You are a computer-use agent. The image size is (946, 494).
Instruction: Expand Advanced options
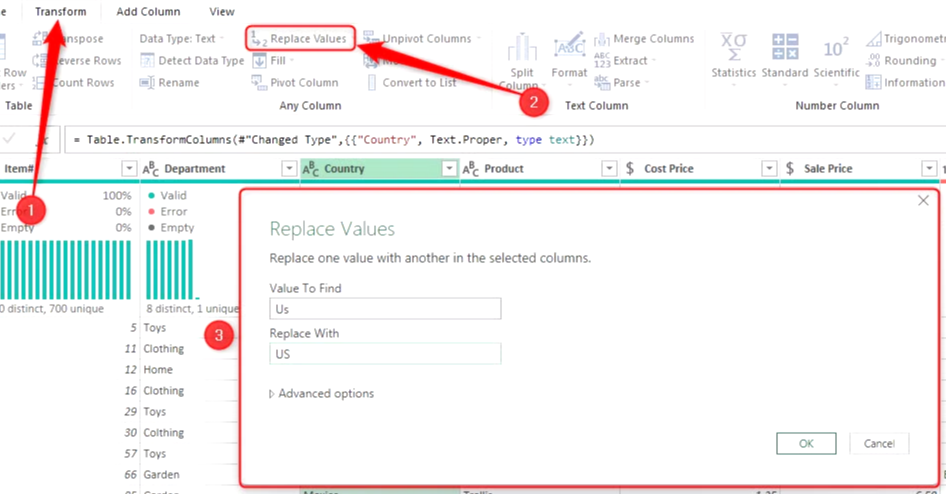[322, 393]
